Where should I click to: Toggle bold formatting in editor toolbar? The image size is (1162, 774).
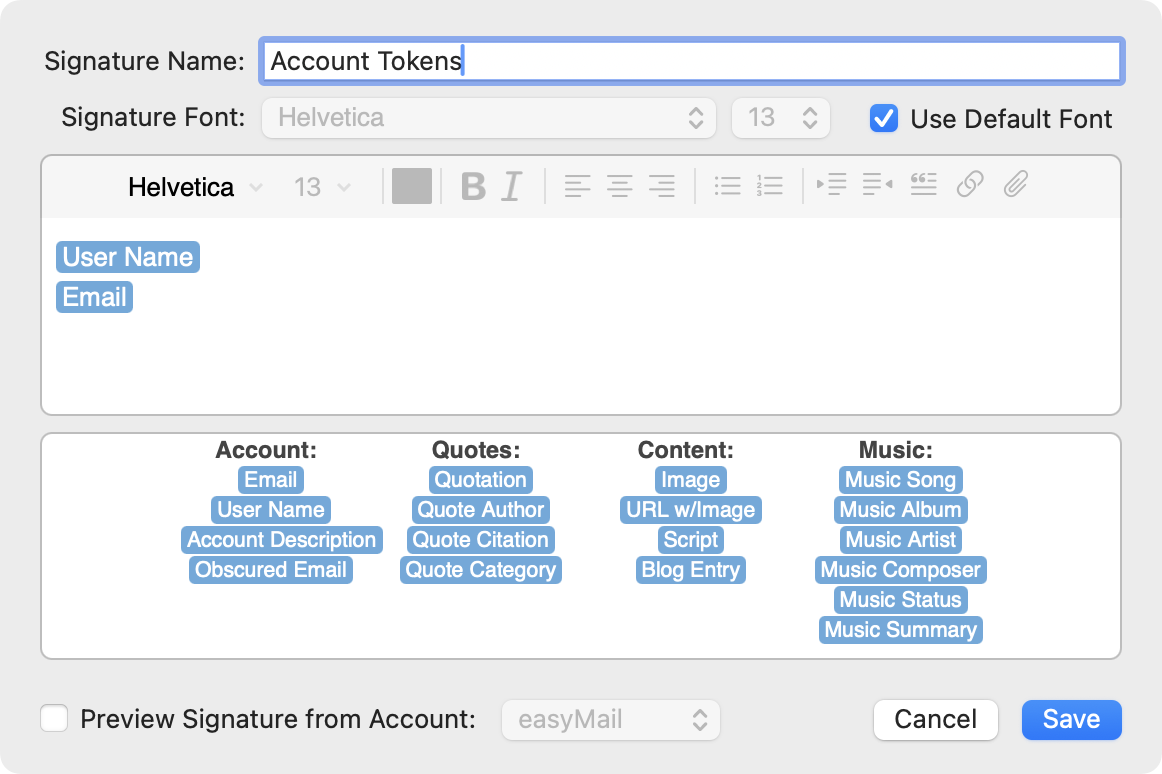tap(473, 186)
